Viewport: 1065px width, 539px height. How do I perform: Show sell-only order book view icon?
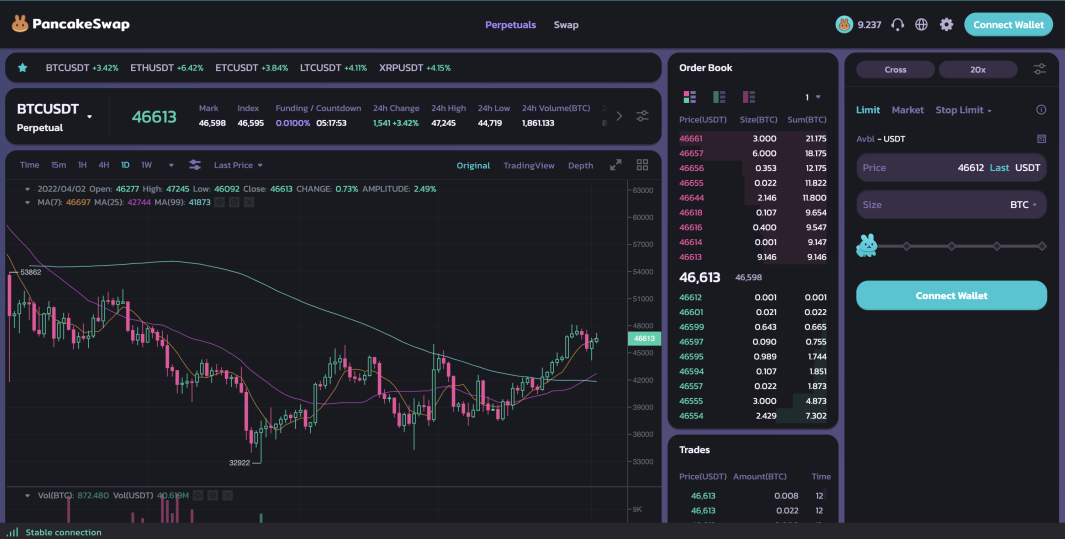tap(748, 97)
